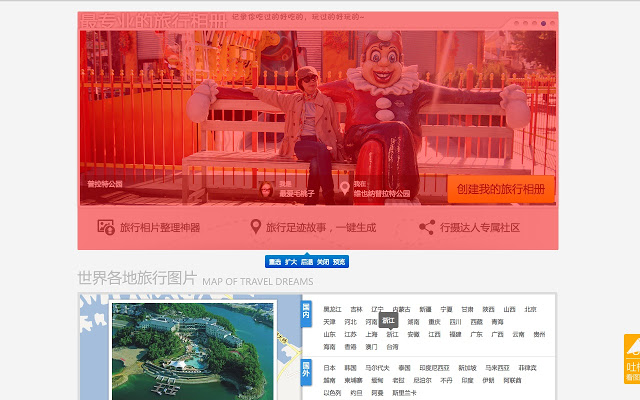
Task: Click the 新加坡 country link
Action: click(x=467, y=368)
